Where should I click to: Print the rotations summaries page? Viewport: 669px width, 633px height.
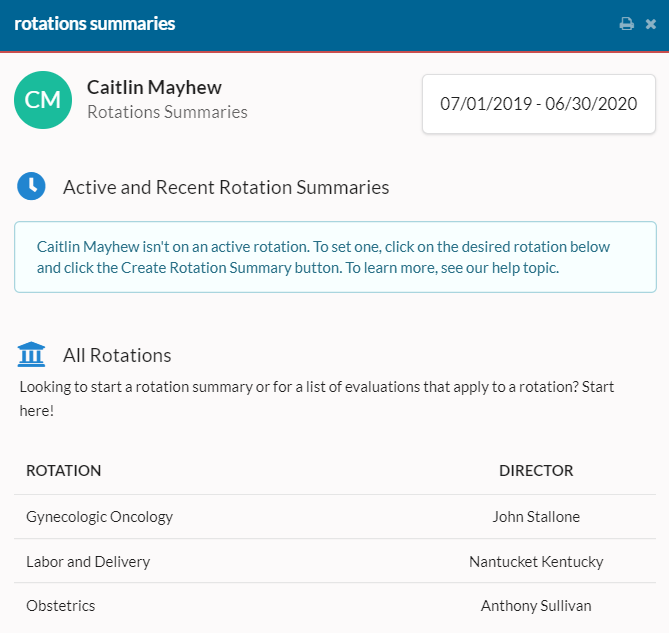[626, 23]
